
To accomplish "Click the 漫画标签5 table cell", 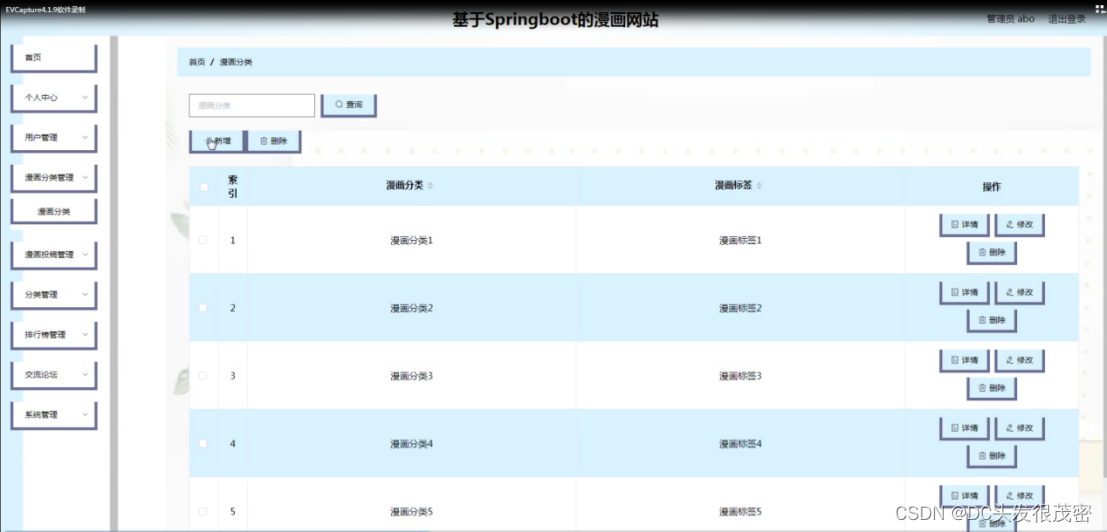I will 741,512.
